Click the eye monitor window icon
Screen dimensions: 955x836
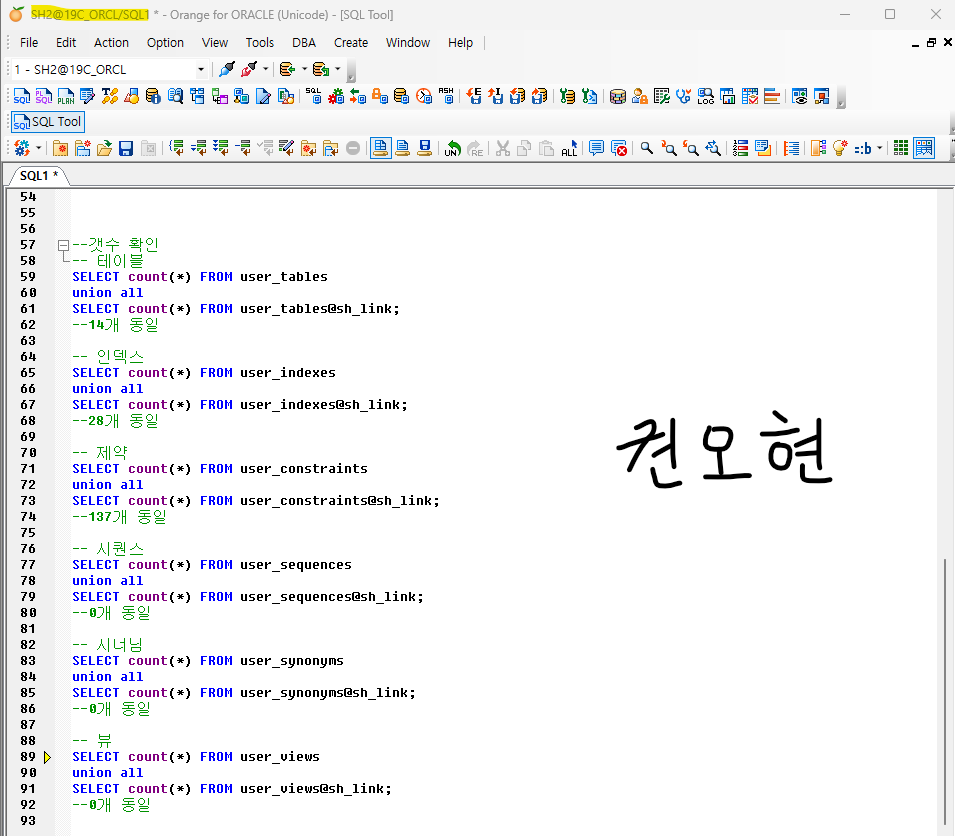[x=800, y=96]
